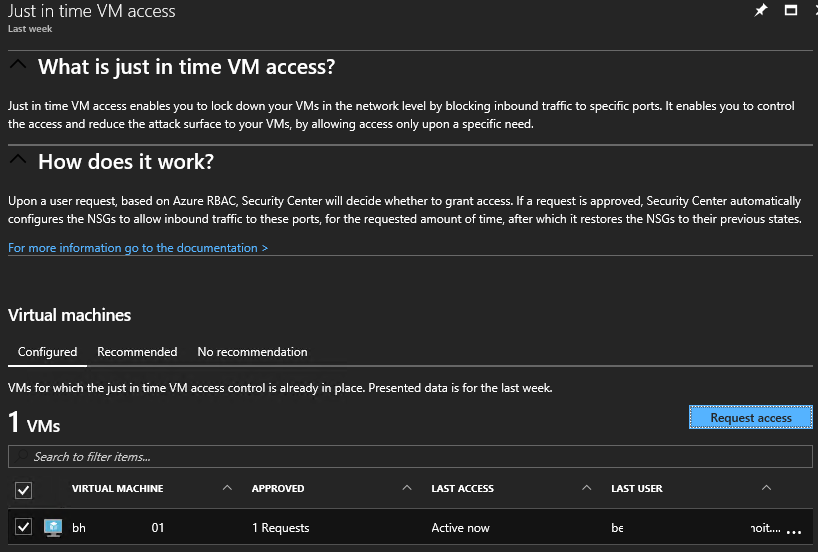Open the documentation link

click(138, 248)
